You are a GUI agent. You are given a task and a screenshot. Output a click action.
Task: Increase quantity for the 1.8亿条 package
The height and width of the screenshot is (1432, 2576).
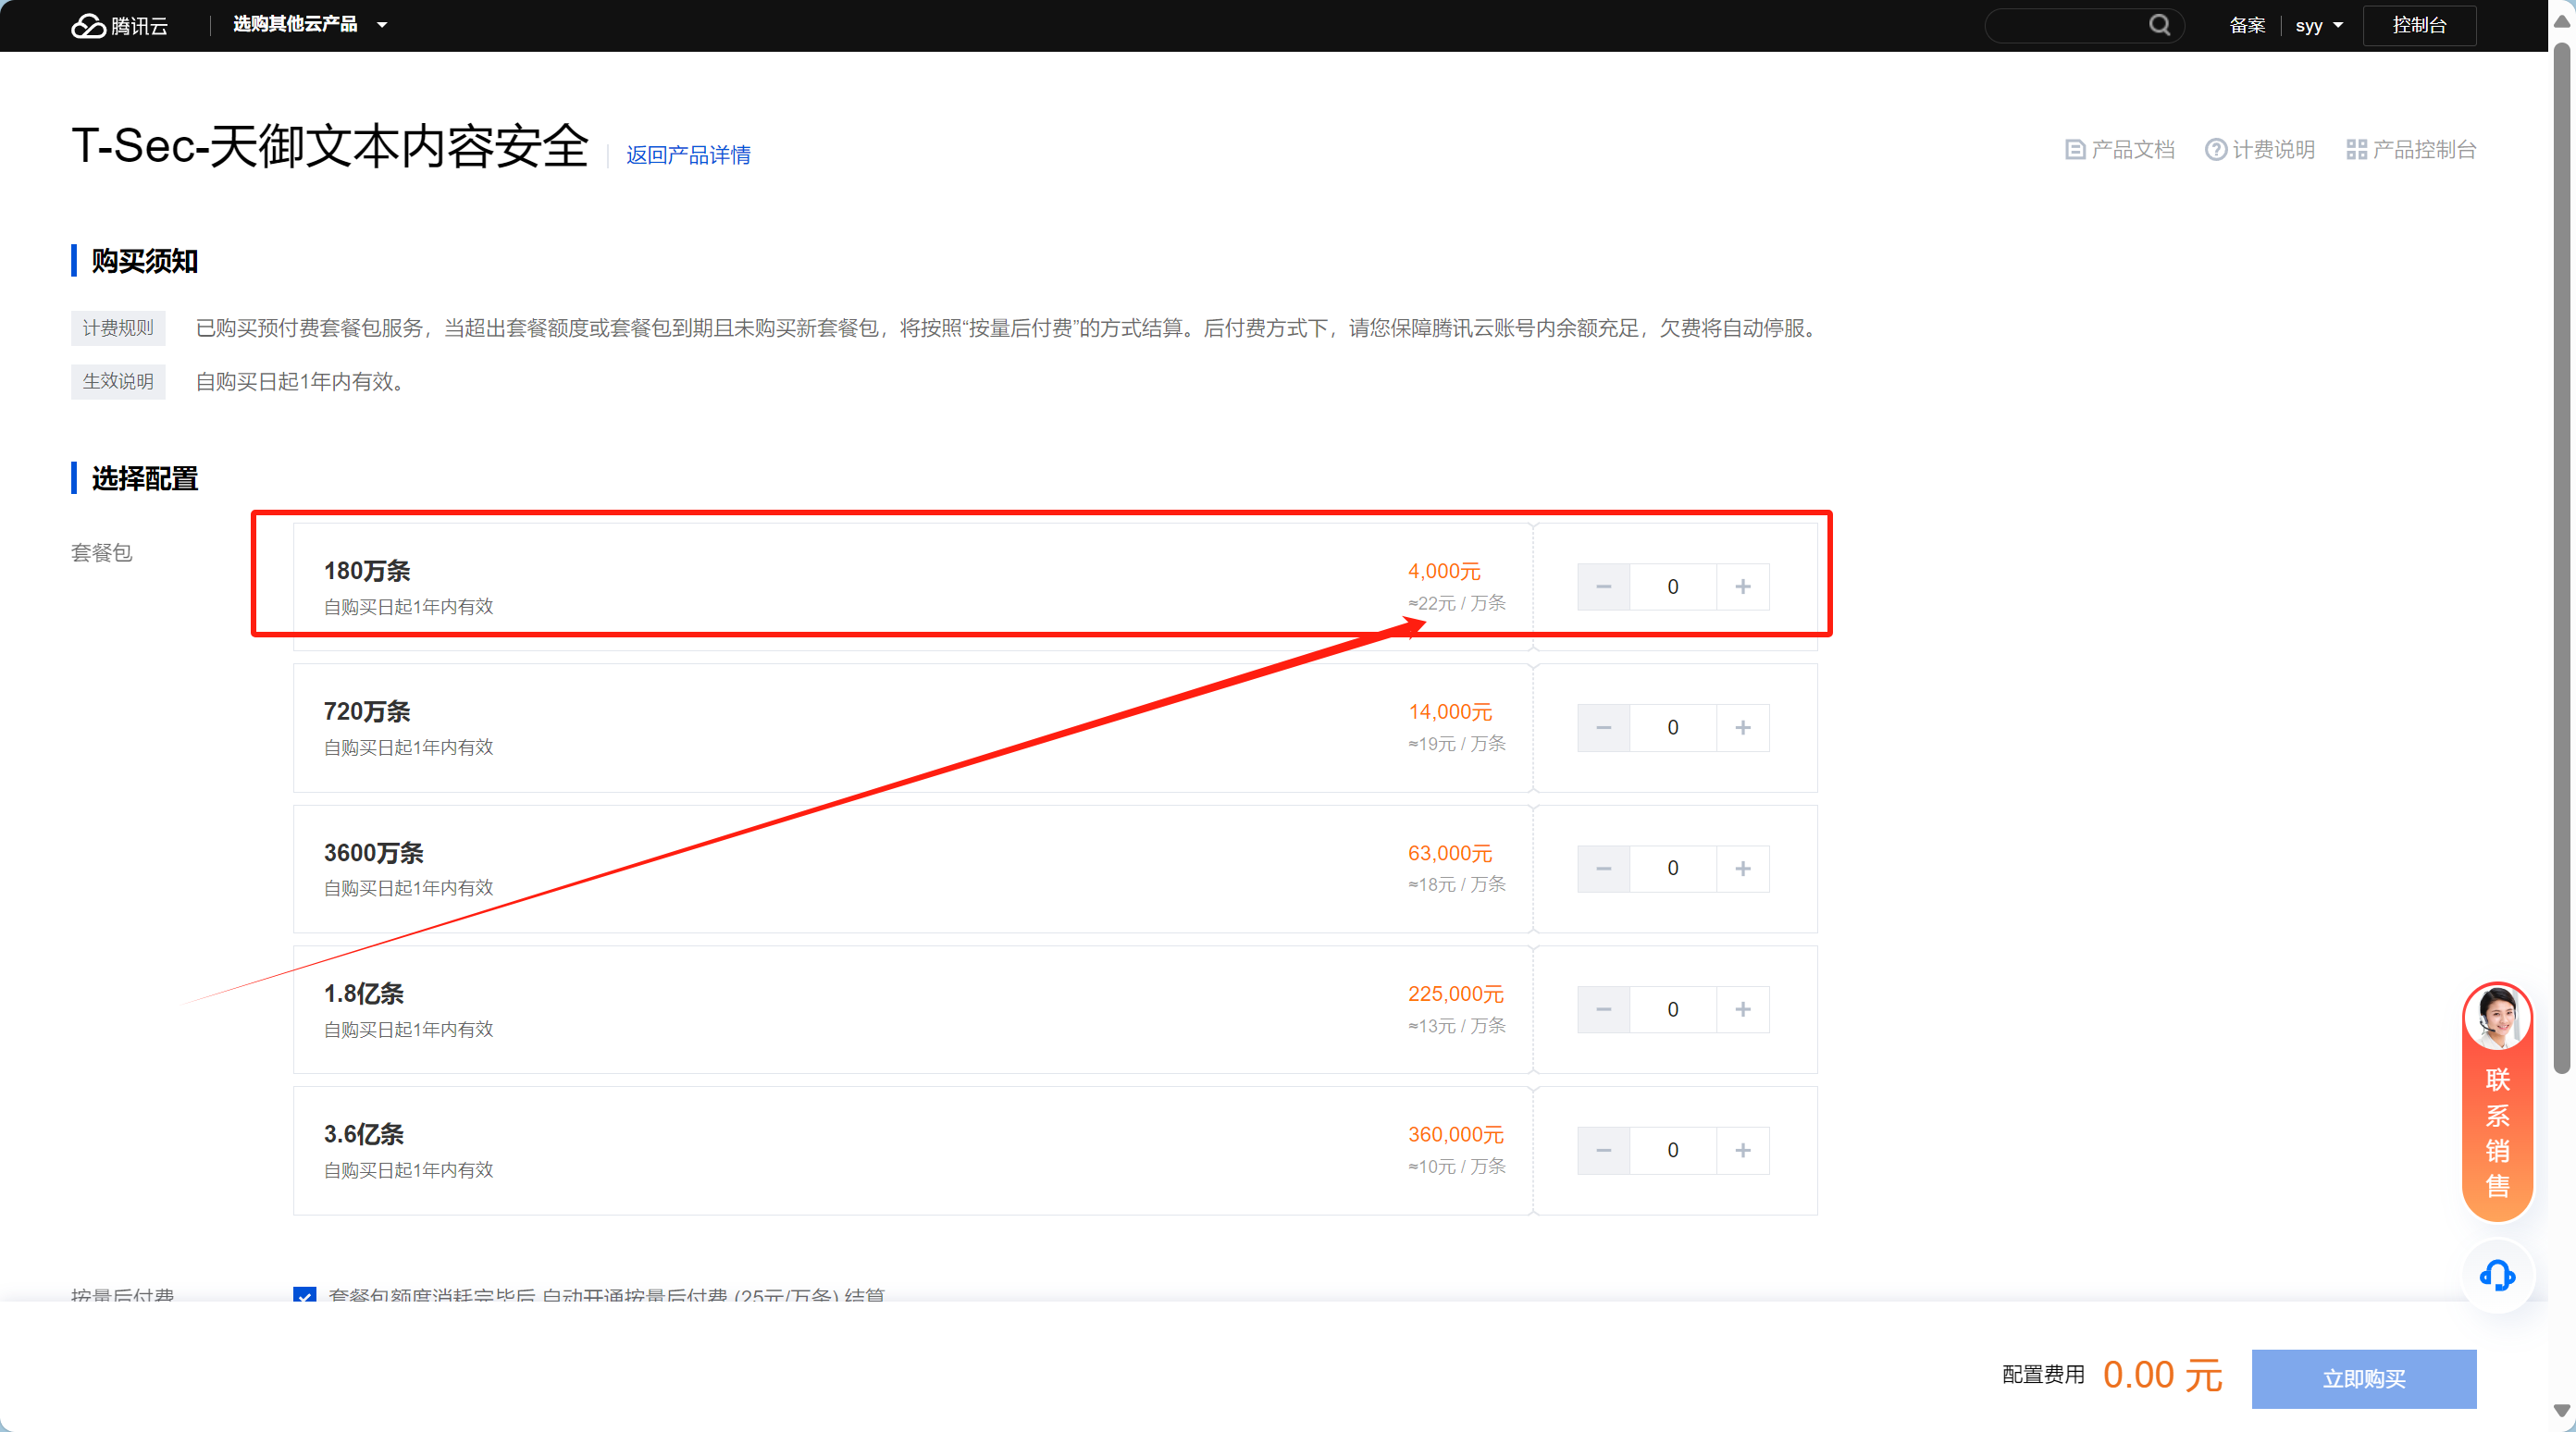1743,1010
